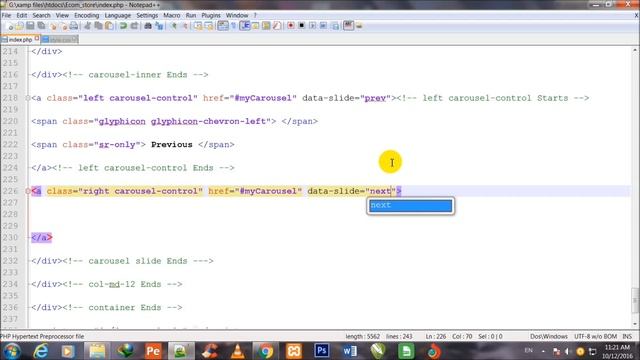Image resolution: width=640 pixels, height=360 pixels.
Task: Click the Open file toolbar icon
Action: (20, 26)
